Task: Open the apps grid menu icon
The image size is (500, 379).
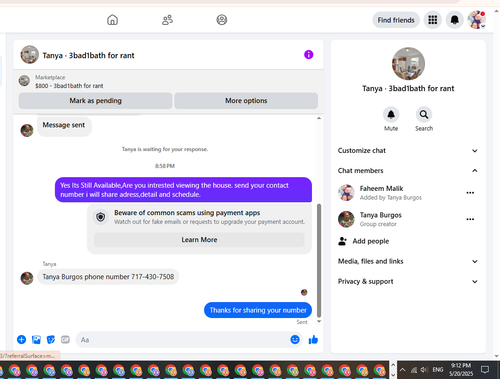Action: (433, 20)
